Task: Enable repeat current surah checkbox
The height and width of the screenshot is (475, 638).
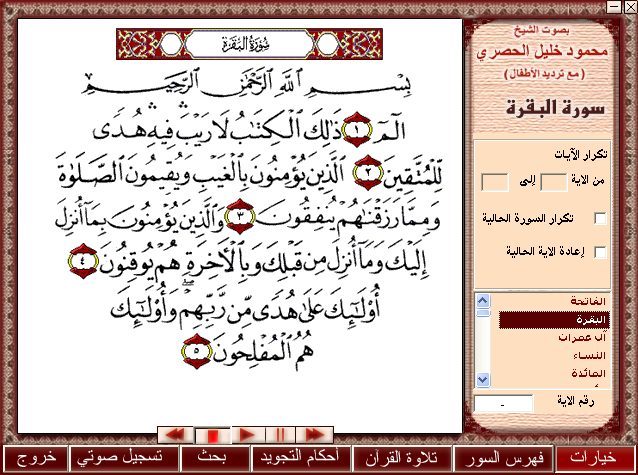Action: (601, 218)
